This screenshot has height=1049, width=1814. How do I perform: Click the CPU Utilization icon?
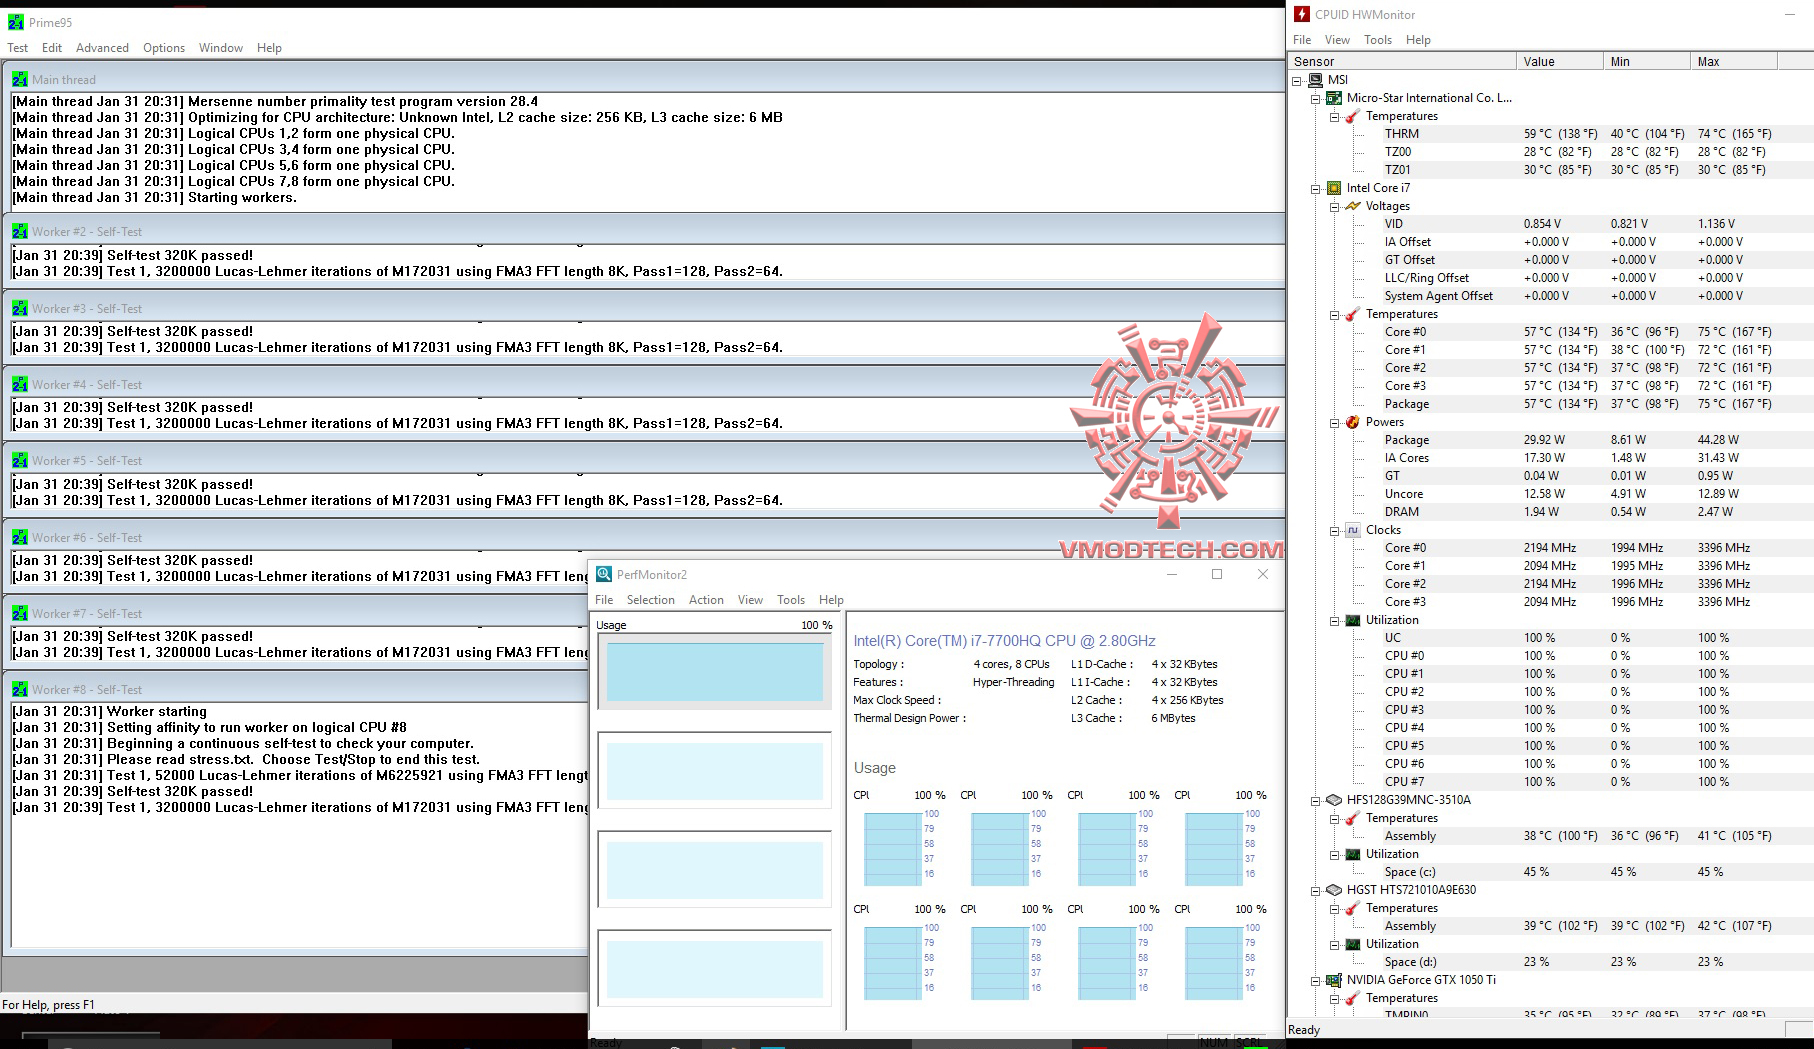point(1353,620)
